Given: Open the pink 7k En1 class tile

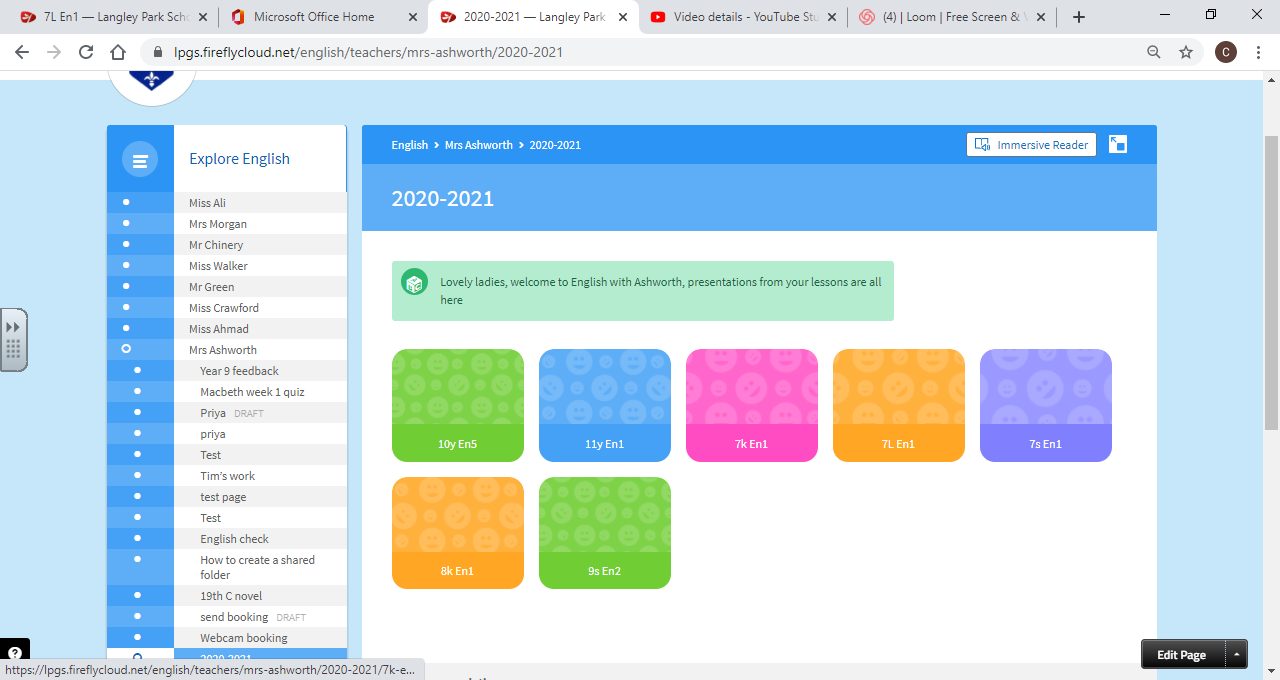Looking at the screenshot, I should click(x=751, y=405).
